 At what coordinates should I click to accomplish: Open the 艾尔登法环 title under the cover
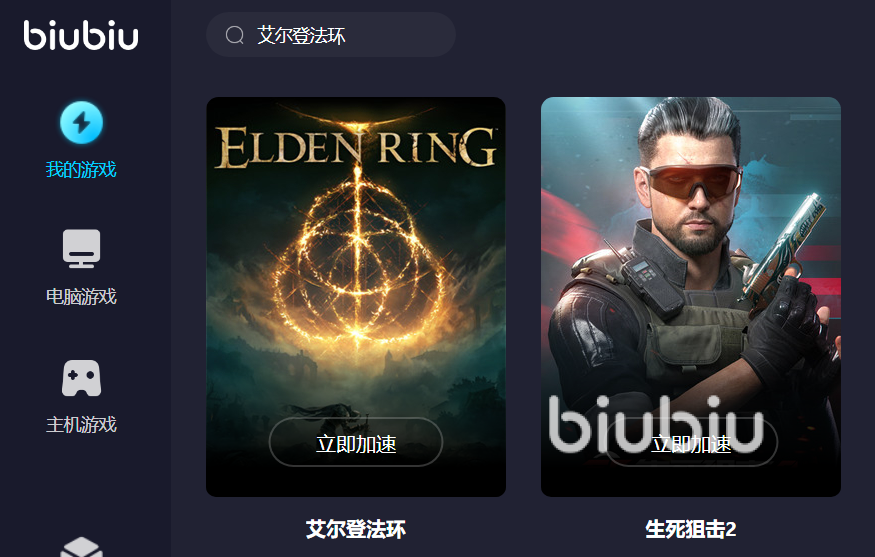point(356,529)
